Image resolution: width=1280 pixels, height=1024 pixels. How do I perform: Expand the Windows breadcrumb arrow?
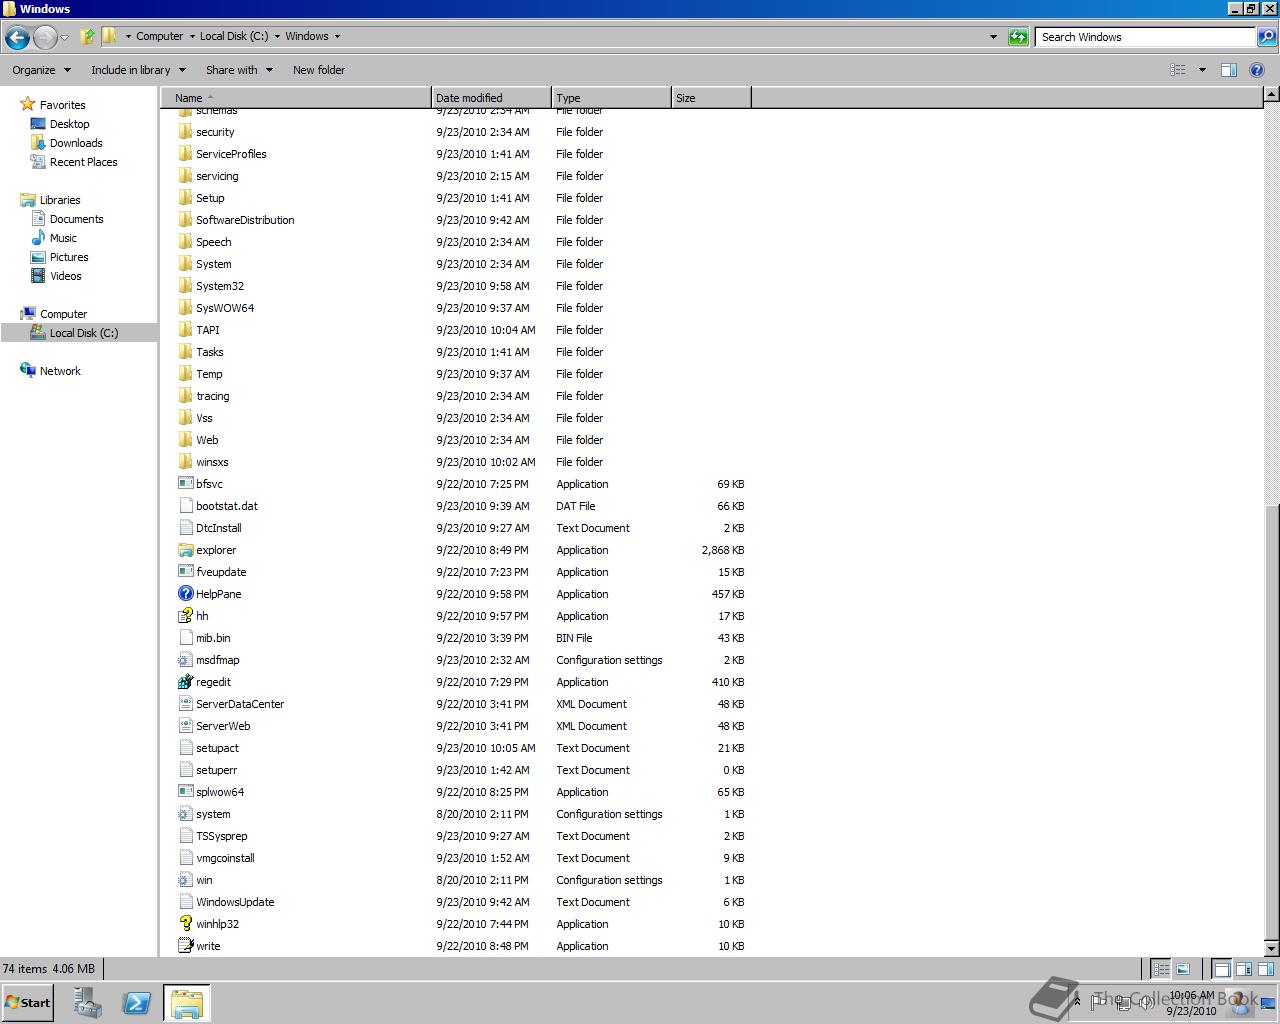337,36
